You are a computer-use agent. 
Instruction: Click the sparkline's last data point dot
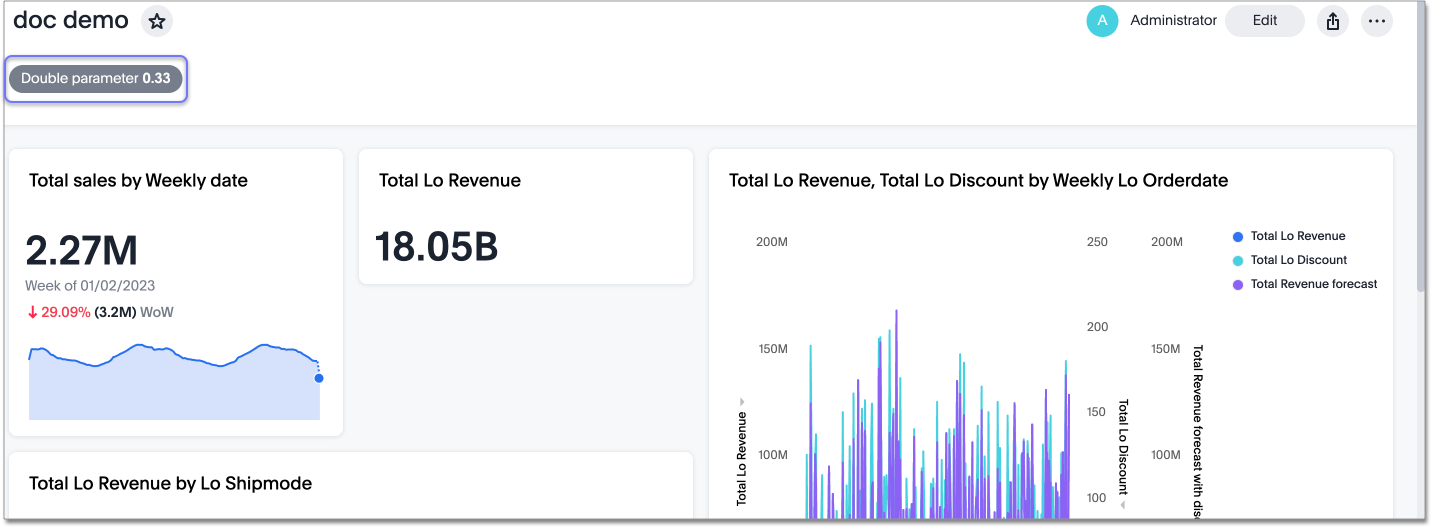tap(319, 378)
